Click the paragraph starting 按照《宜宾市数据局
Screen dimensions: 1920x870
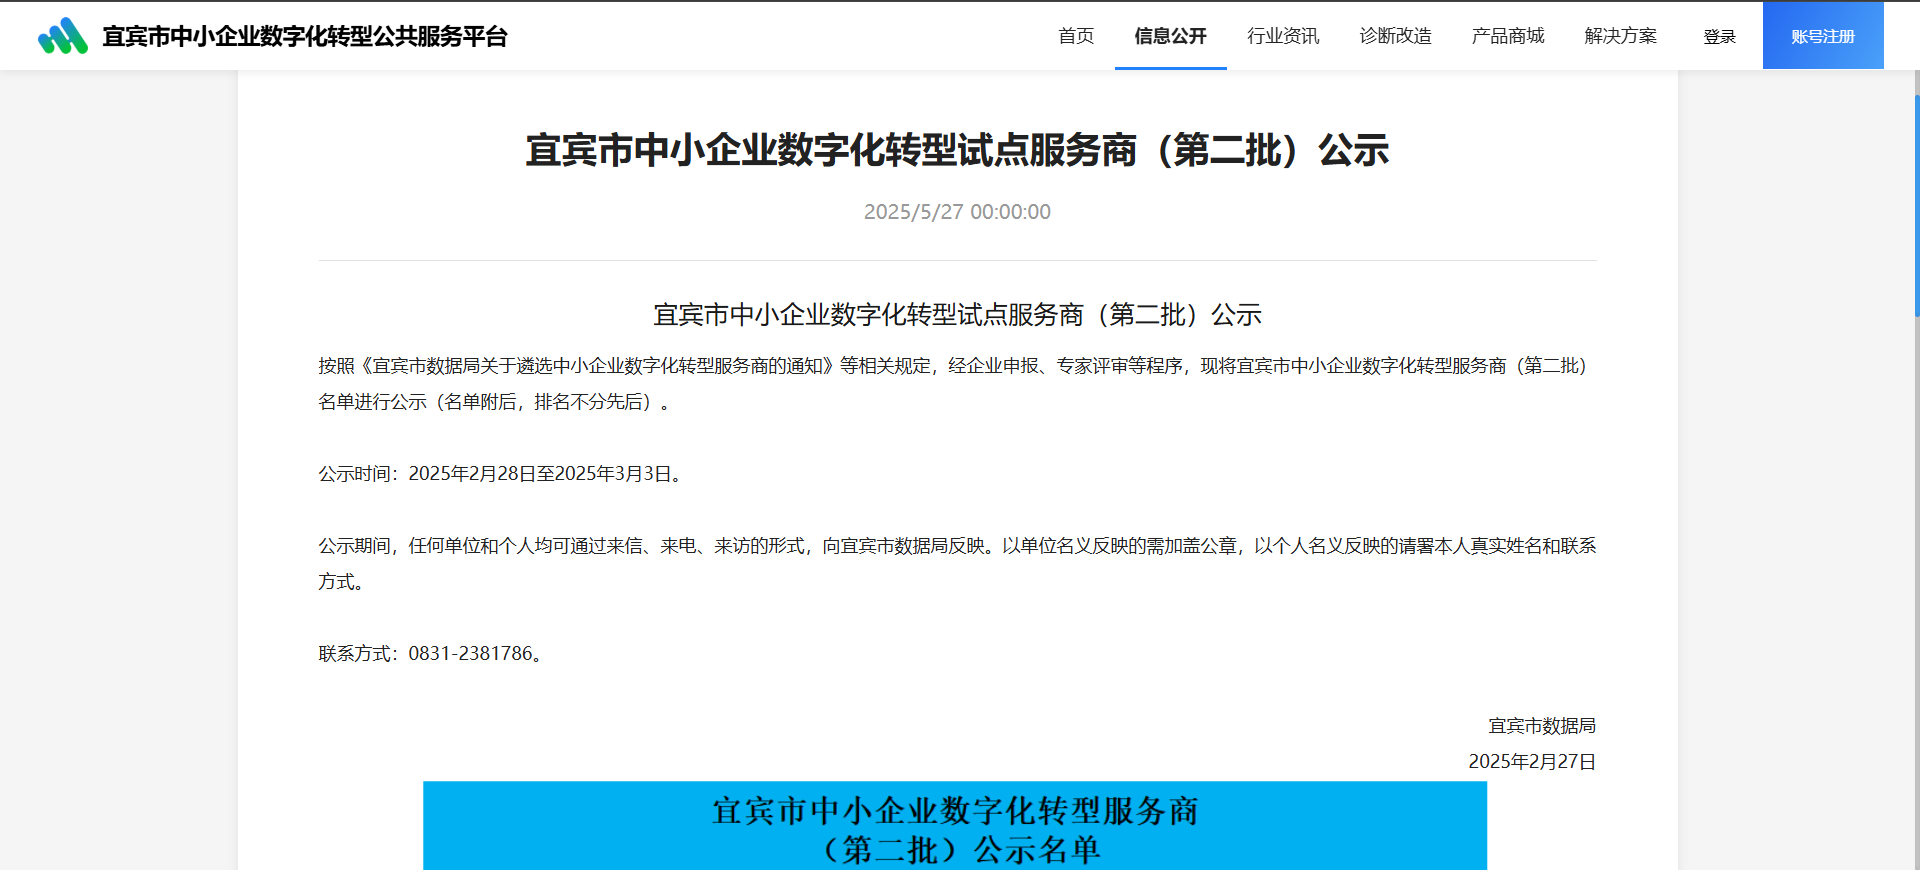pos(957,384)
